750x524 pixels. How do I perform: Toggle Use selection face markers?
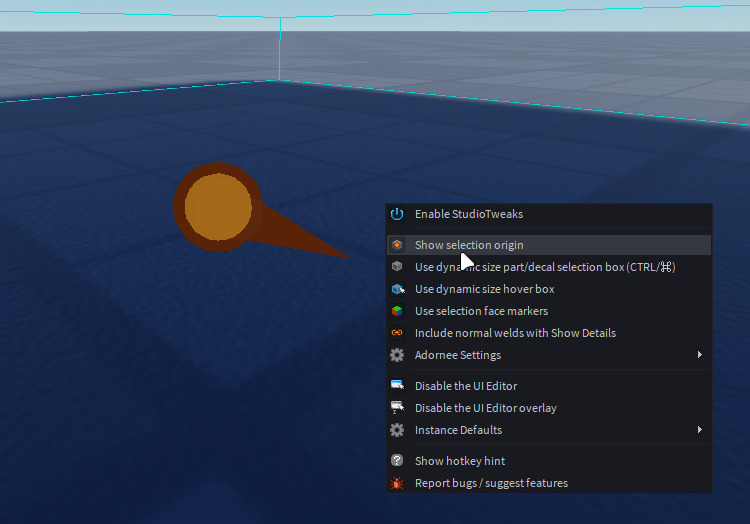(549, 311)
